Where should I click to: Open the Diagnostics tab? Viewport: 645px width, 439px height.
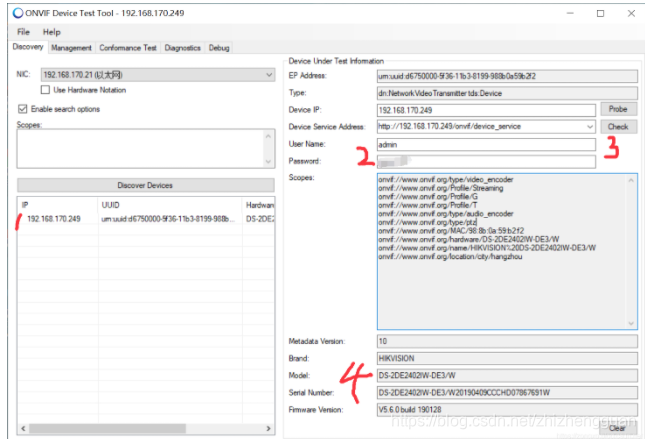183,48
